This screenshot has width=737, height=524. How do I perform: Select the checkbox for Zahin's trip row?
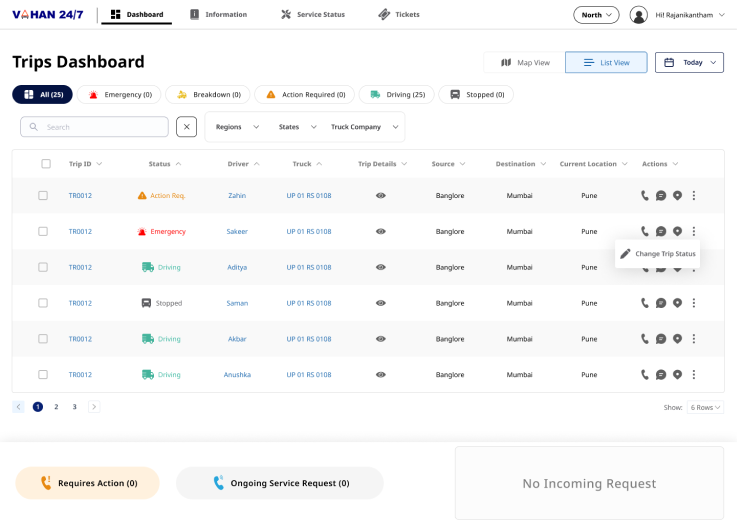pyautogui.click(x=43, y=196)
